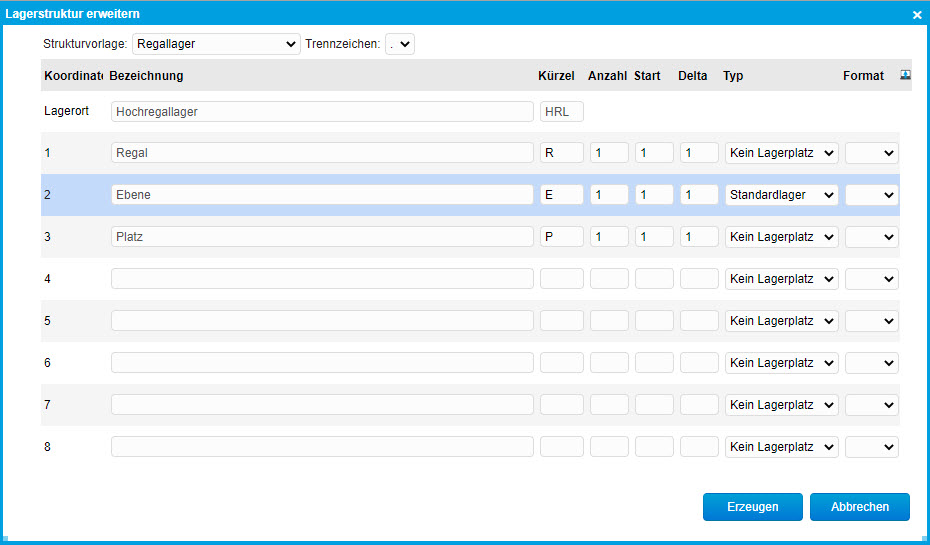The image size is (930, 545).
Task: Open the Typ dropdown in row 8
Action: (782, 447)
